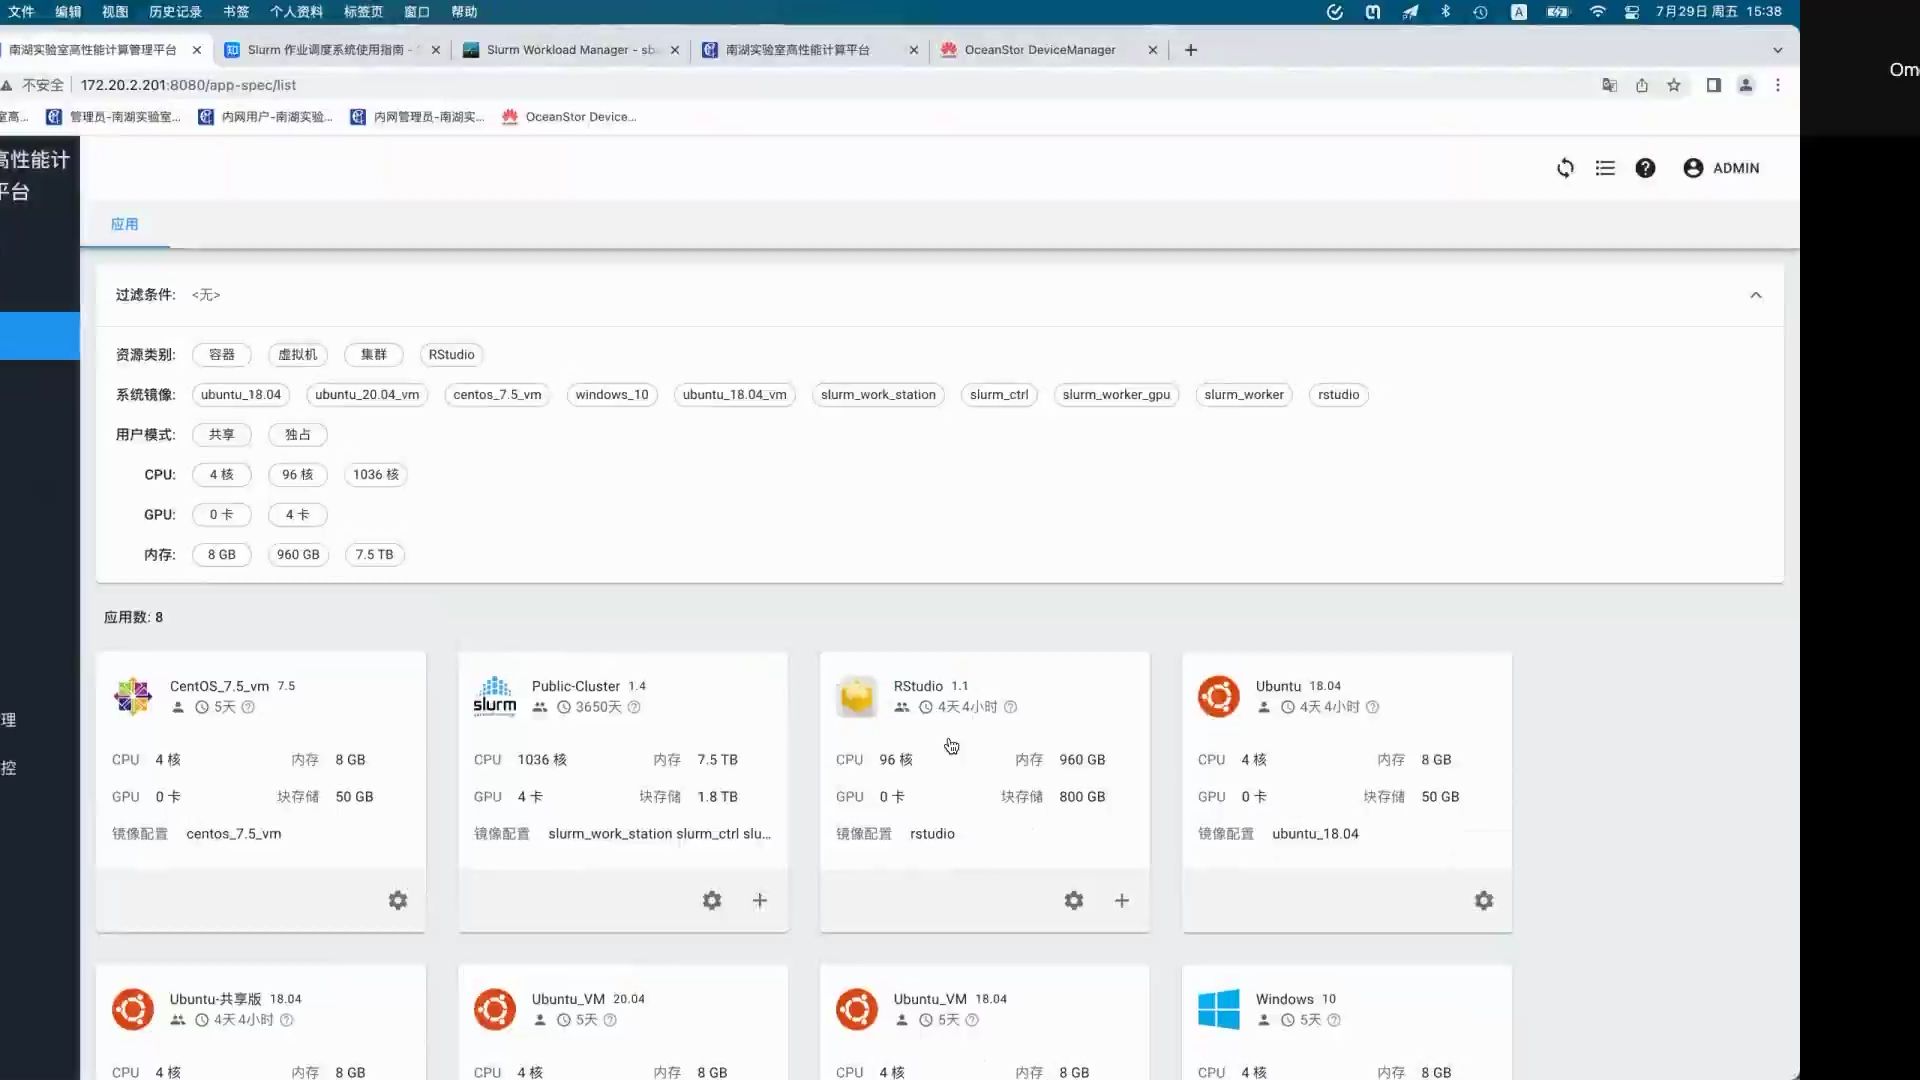Click the share icon in address bar
This screenshot has height=1080, width=1920.
tap(1642, 85)
